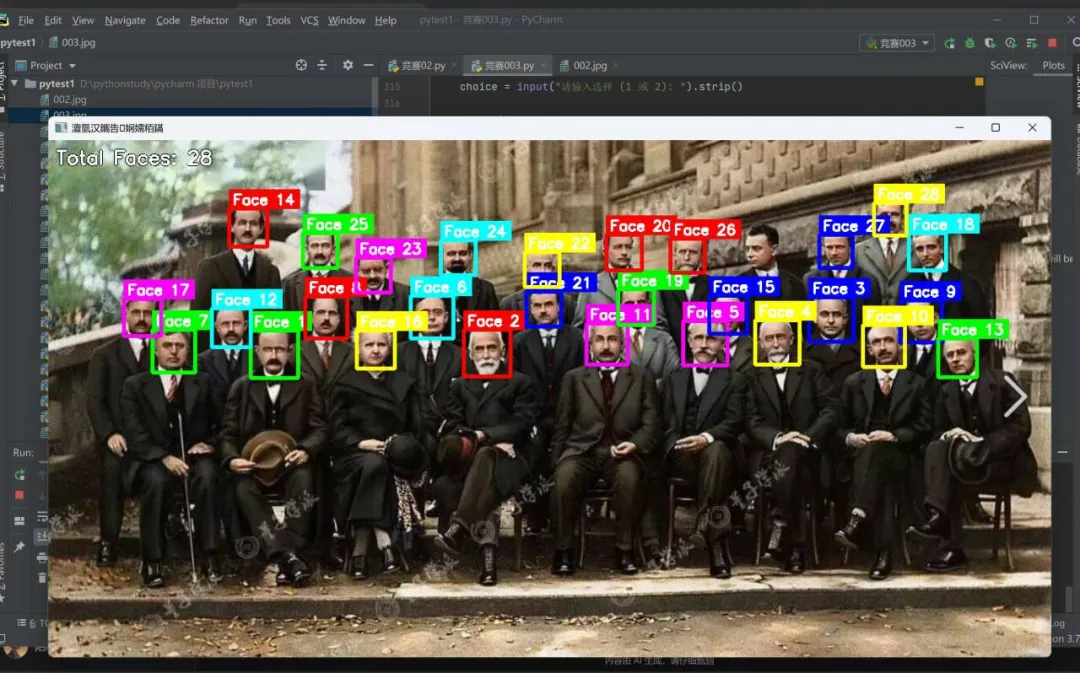
Task: Open the Tools menu
Action: 278,20
